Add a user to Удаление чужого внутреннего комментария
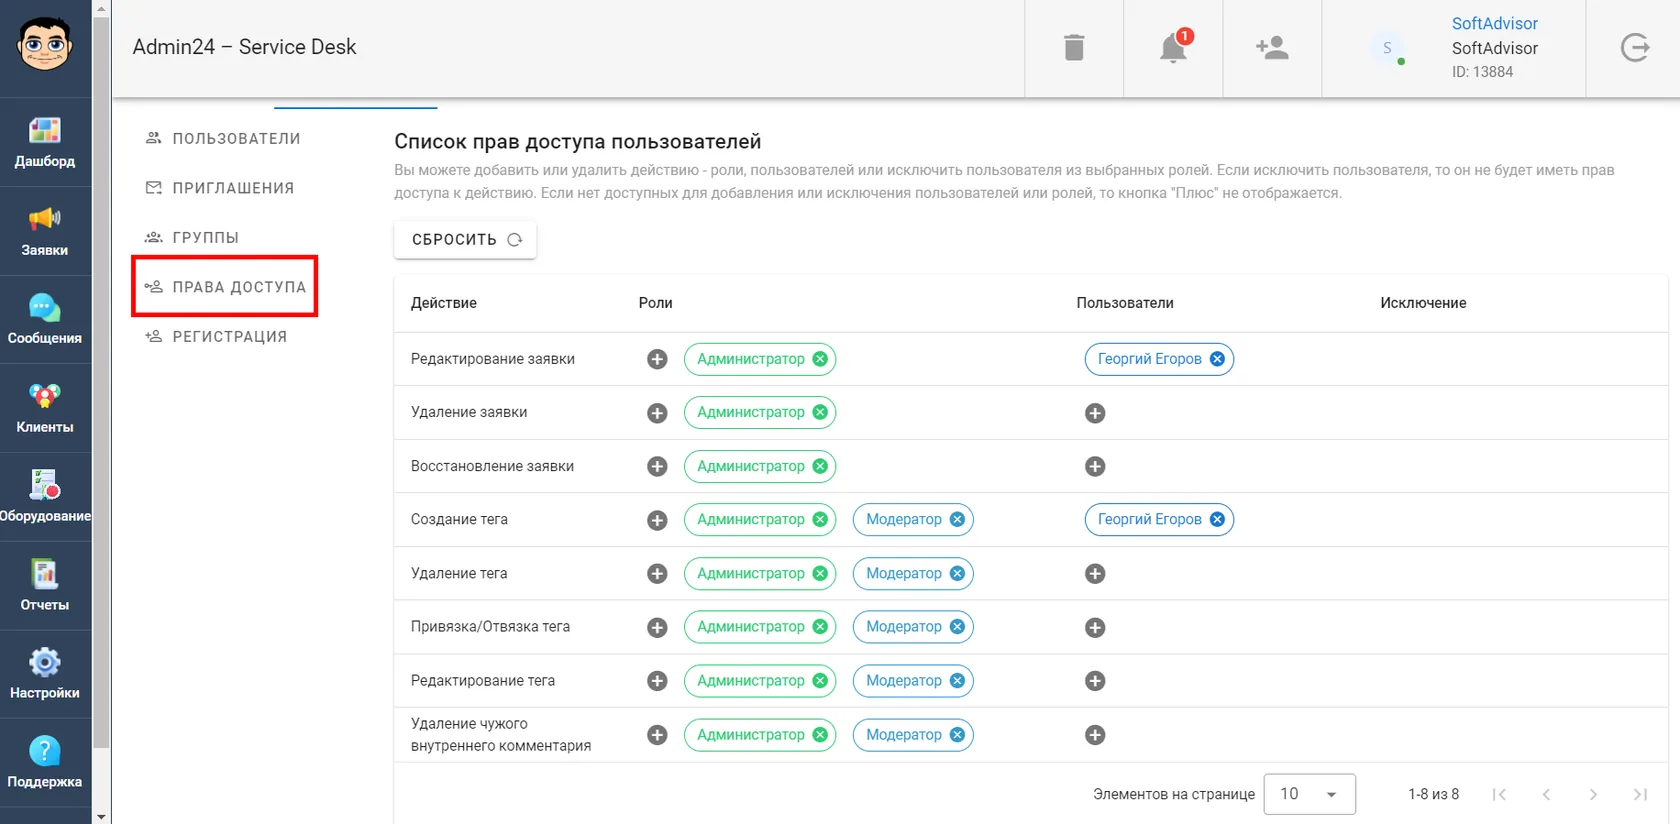 coord(1095,735)
